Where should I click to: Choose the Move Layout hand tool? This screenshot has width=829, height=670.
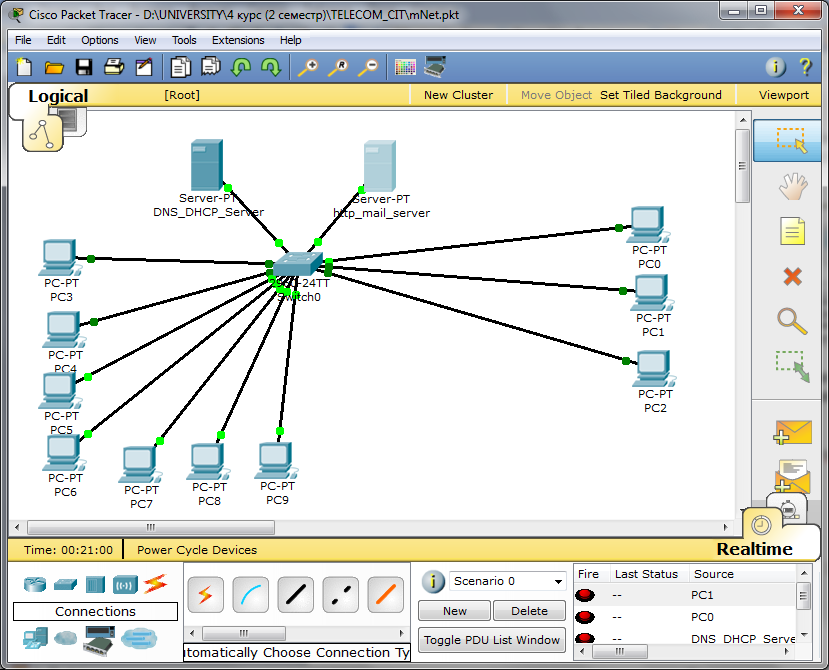click(x=792, y=186)
